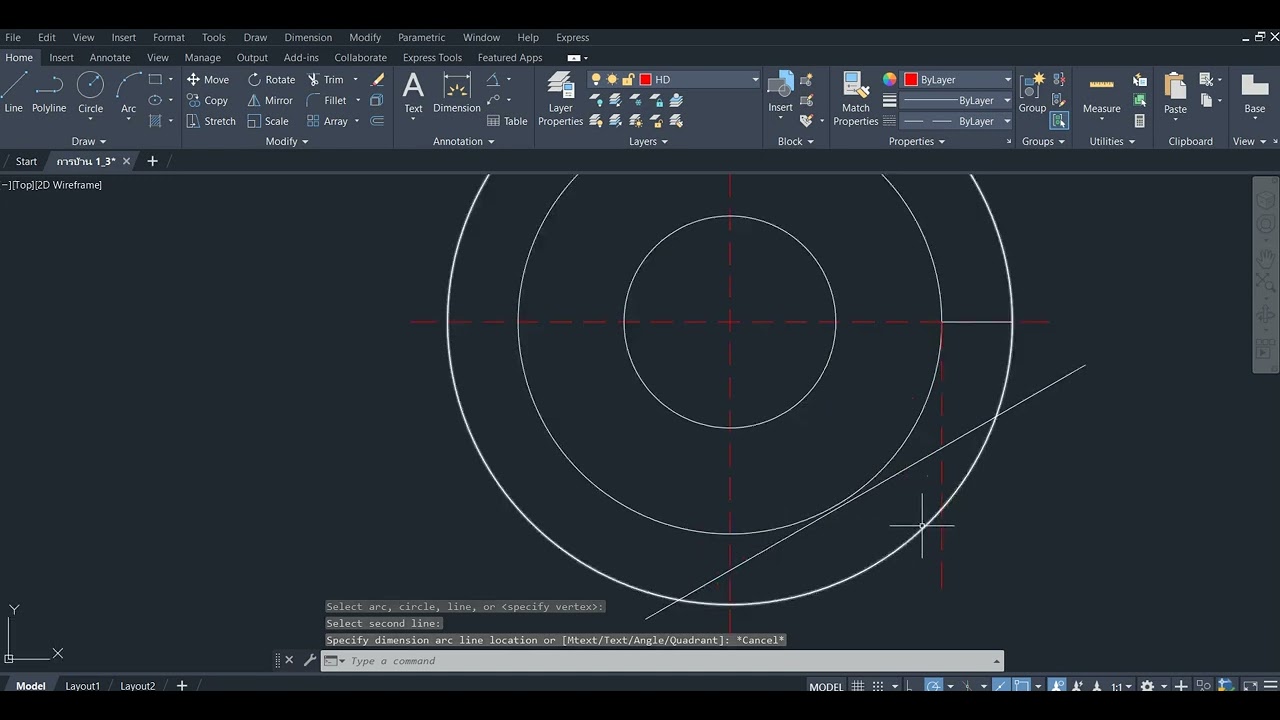Use the Trim tool
Image resolution: width=1280 pixels, height=720 pixels.
[x=326, y=79]
